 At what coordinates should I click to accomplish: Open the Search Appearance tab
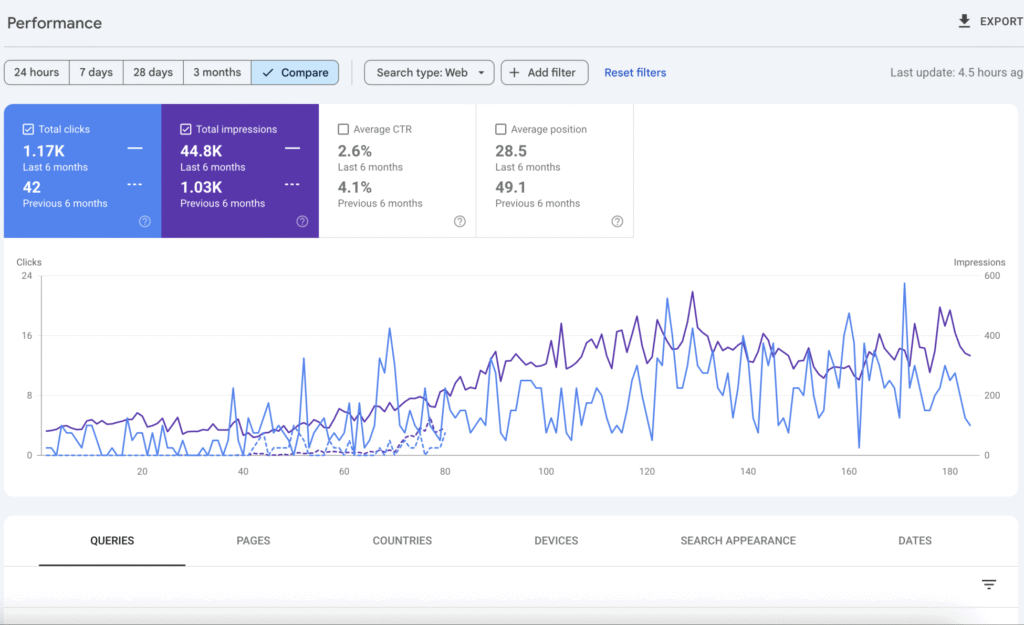(738, 541)
